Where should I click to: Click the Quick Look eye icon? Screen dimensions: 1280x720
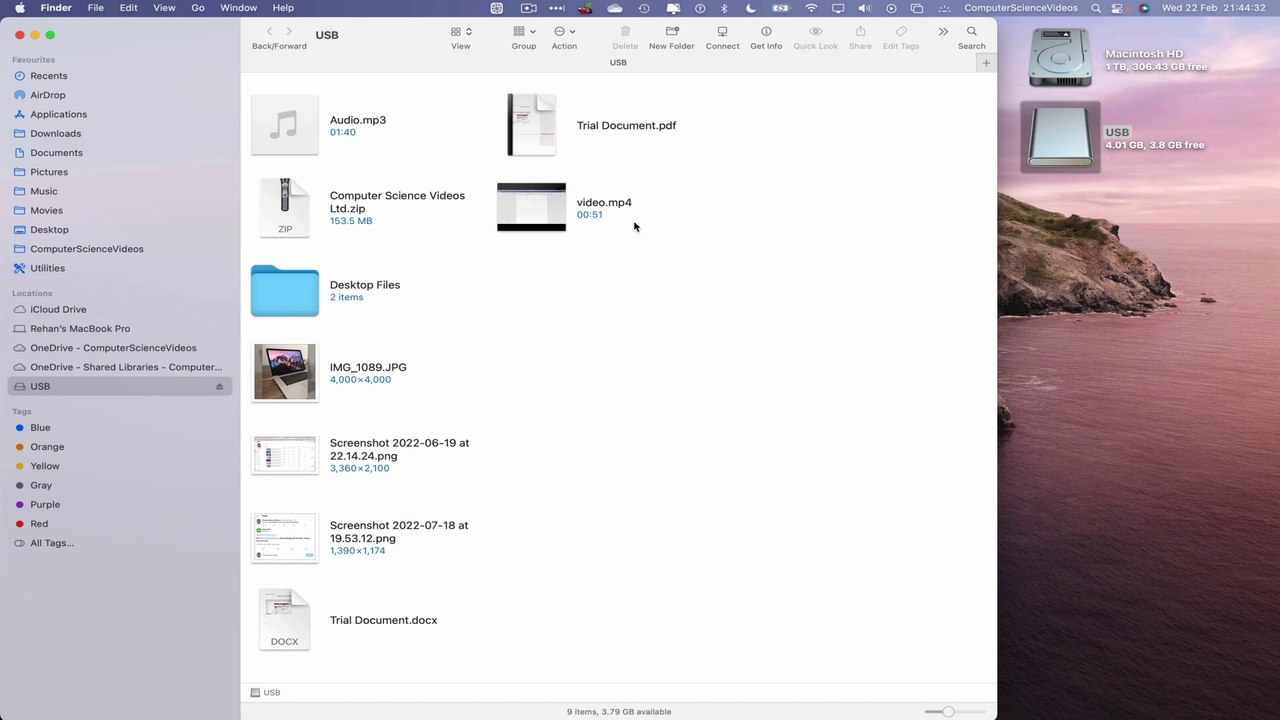pyautogui.click(x=815, y=32)
